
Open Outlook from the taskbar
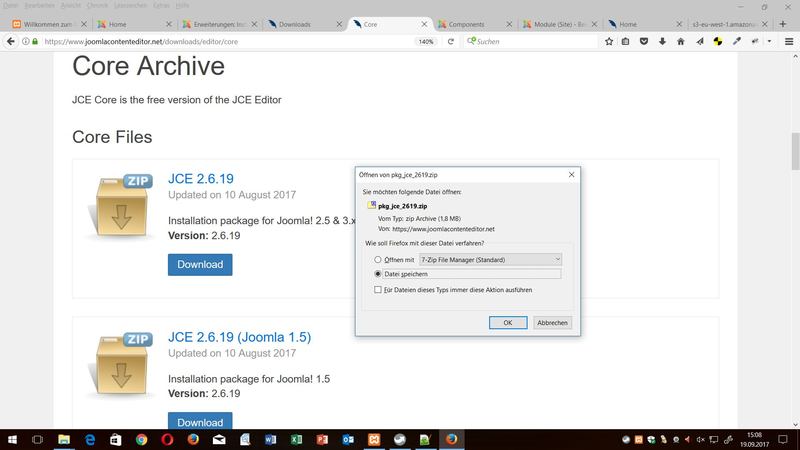348,439
